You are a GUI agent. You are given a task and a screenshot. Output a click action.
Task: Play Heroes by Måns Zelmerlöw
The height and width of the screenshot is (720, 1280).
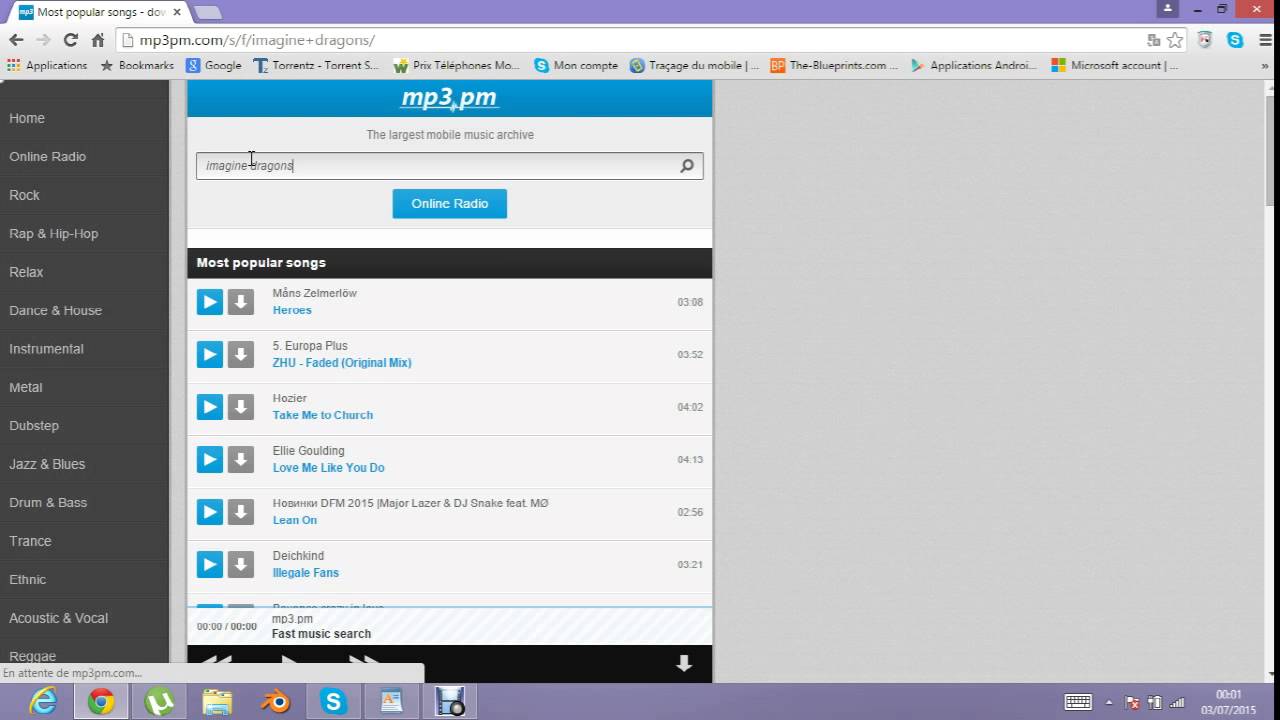click(210, 301)
